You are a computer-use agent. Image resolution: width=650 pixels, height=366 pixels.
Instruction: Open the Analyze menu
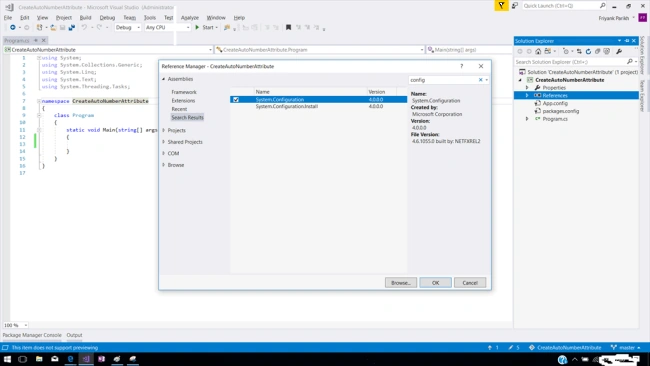click(189, 18)
